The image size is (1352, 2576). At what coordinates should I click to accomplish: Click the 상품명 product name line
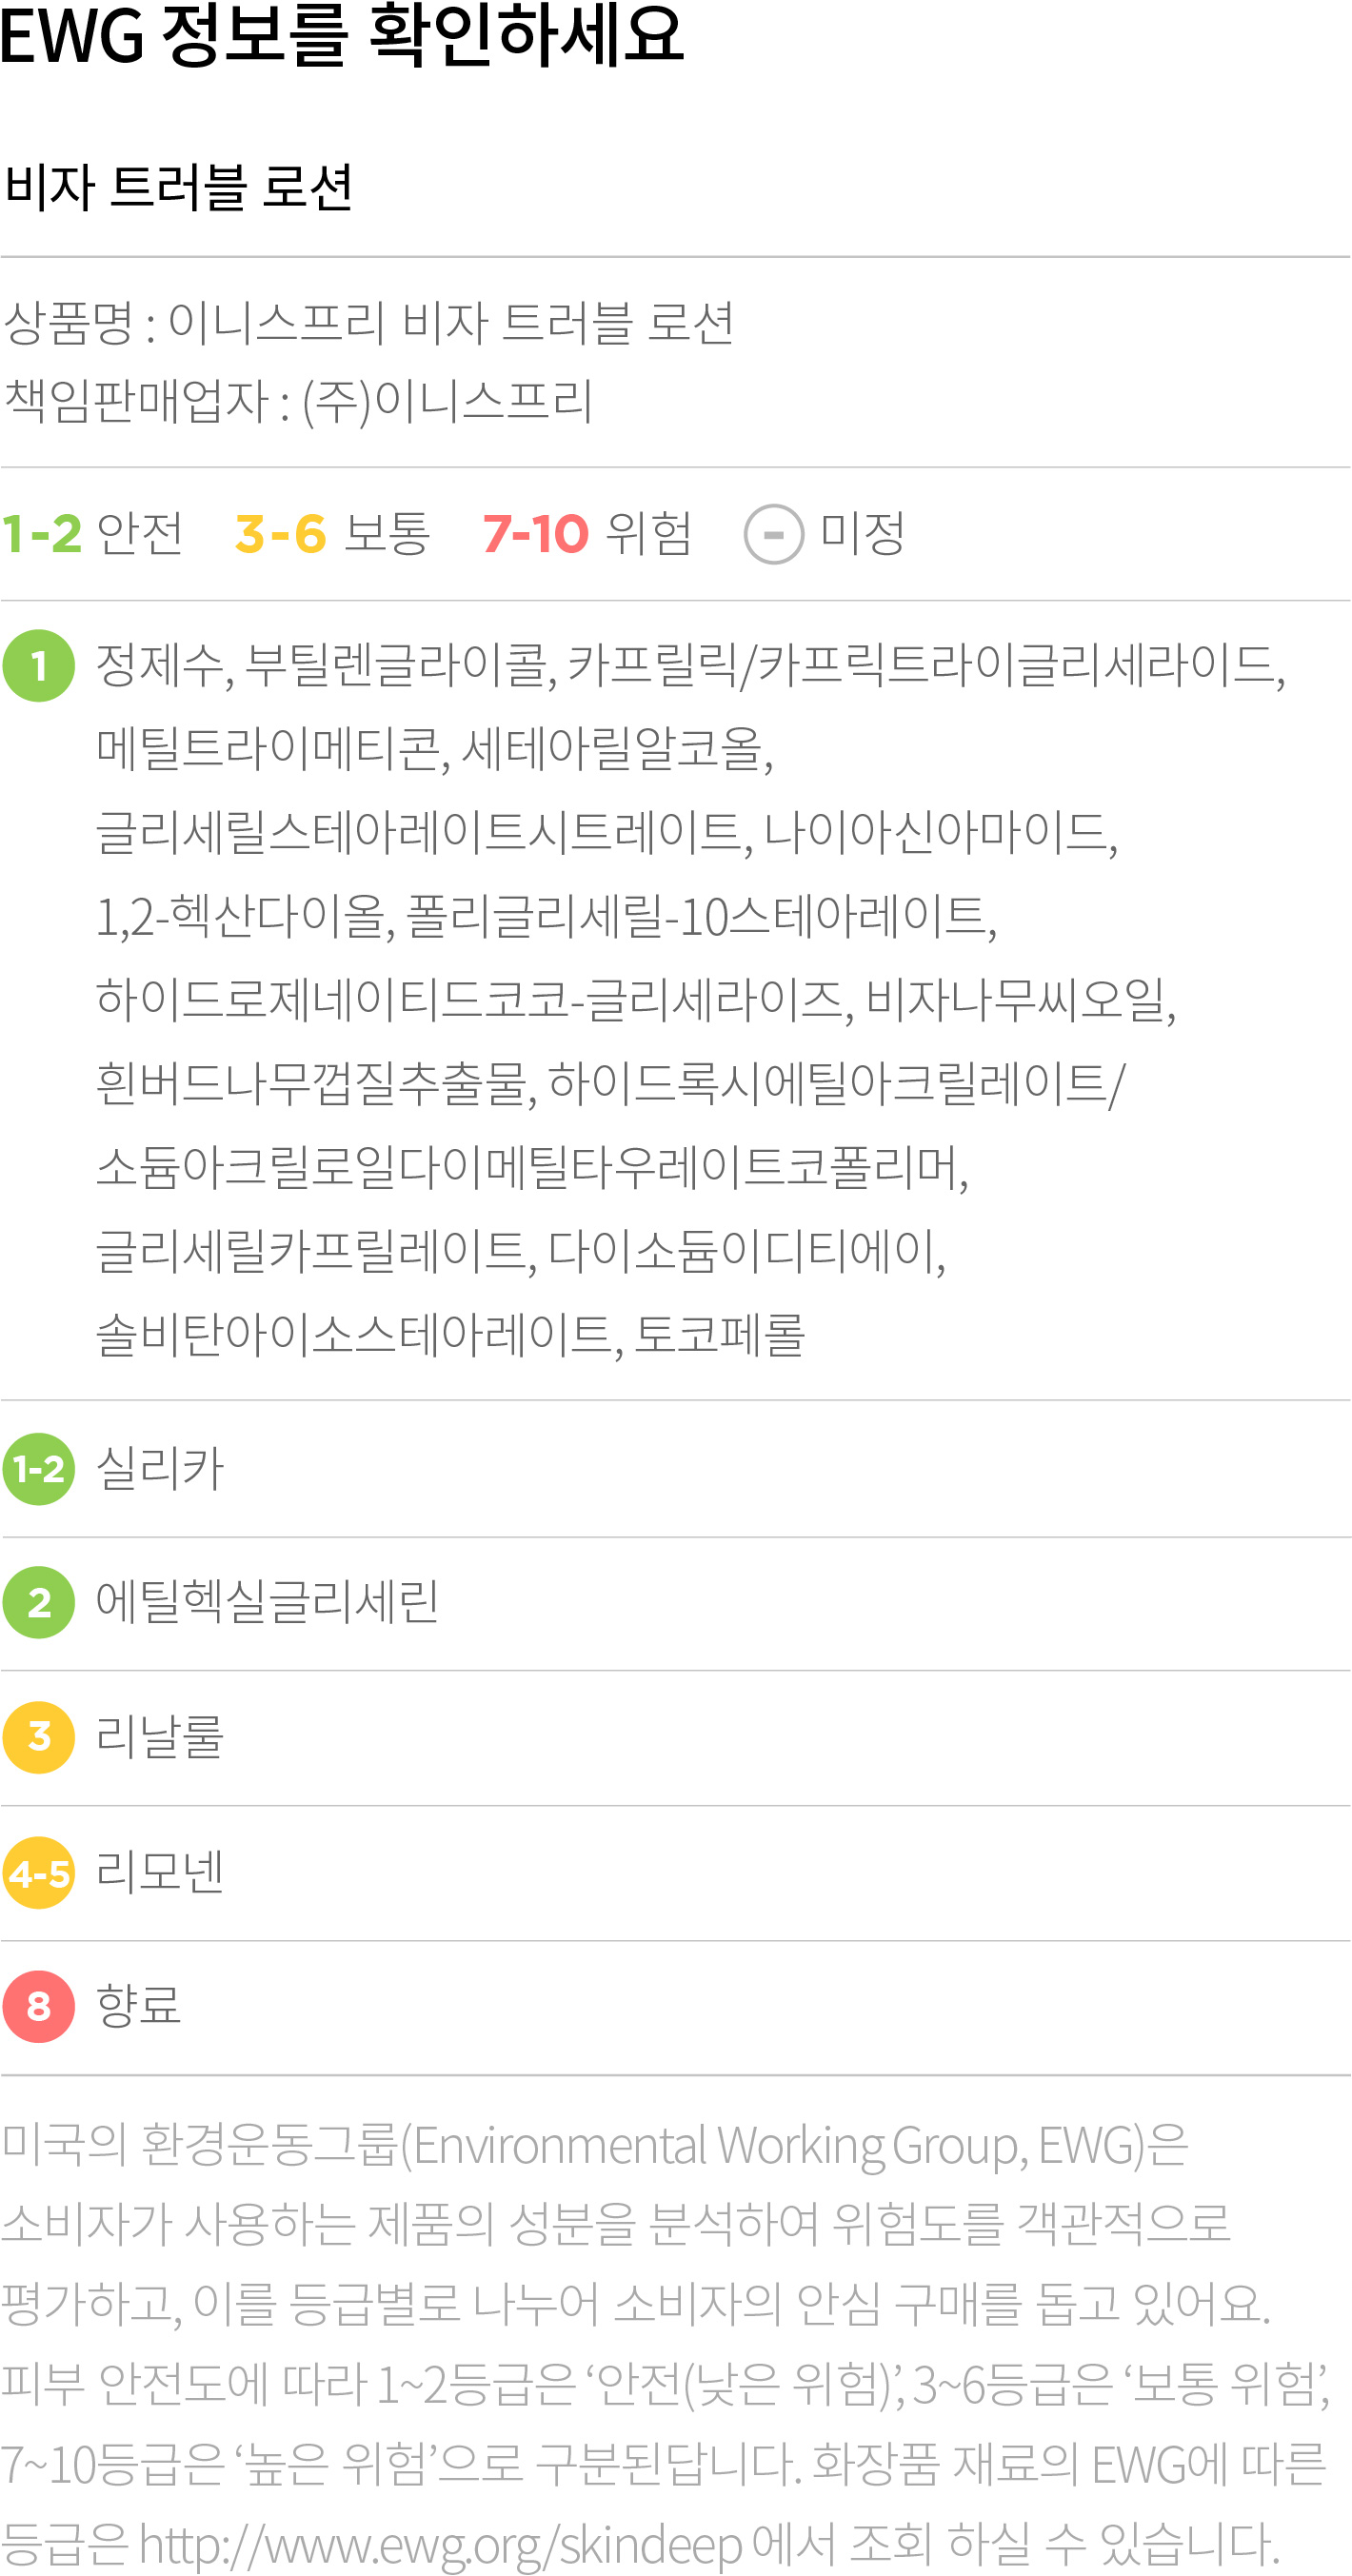click(x=369, y=322)
